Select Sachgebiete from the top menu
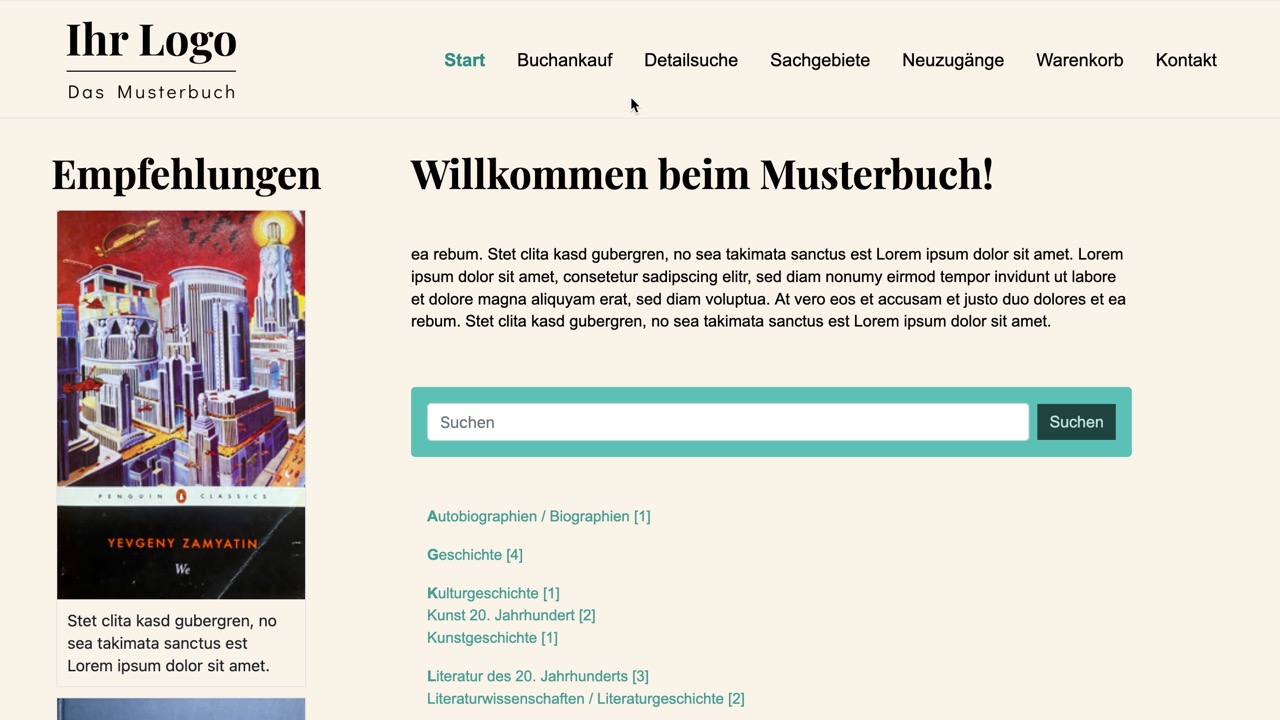Image resolution: width=1280 pixels, height=720 pixels. [819, 60]
